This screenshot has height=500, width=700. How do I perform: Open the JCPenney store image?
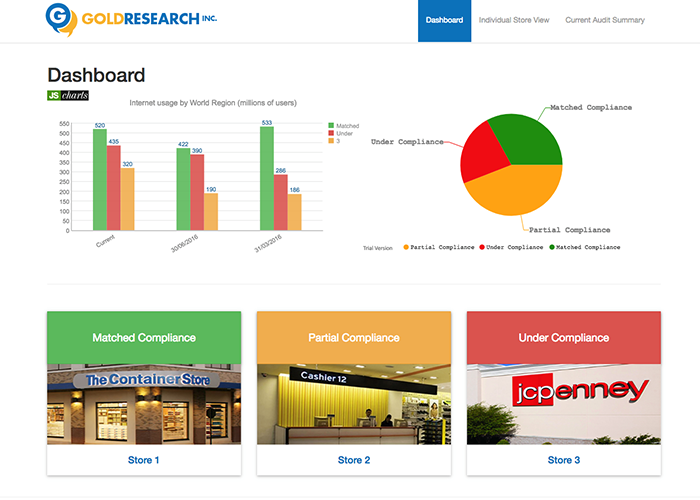[x=563, y=404]
